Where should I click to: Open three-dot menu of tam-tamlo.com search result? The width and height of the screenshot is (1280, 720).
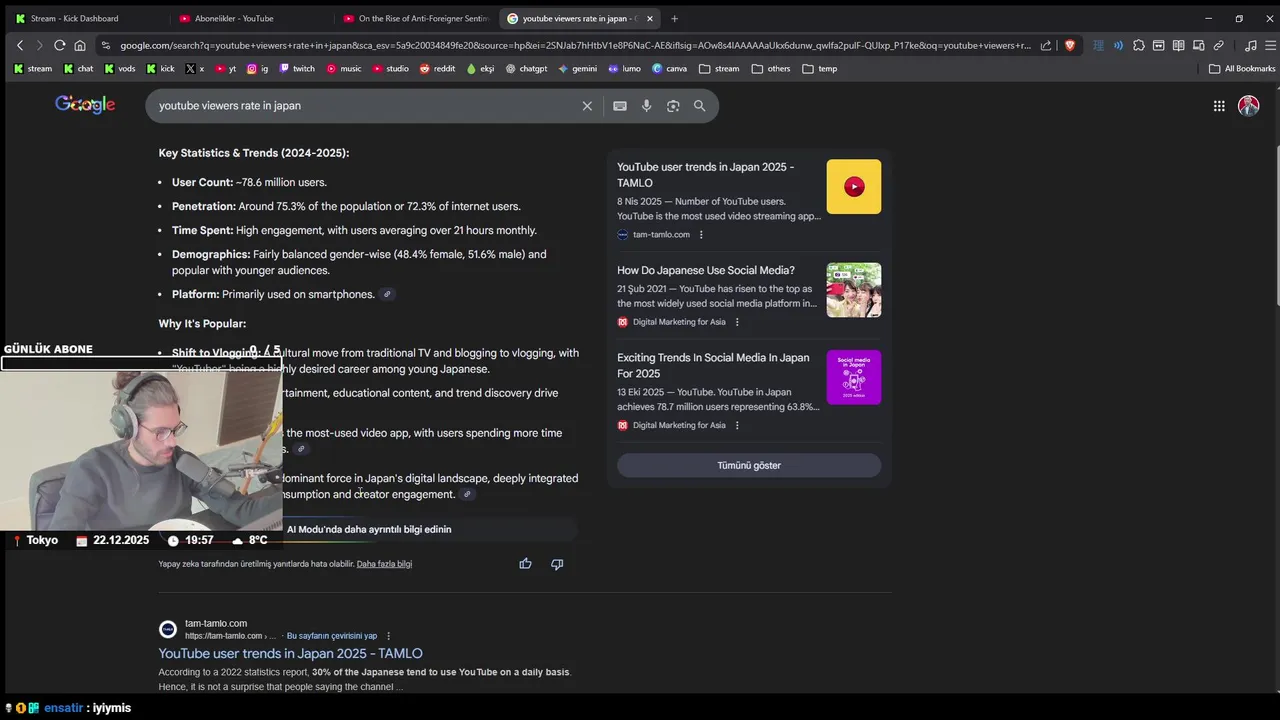(x=388, y=636)
